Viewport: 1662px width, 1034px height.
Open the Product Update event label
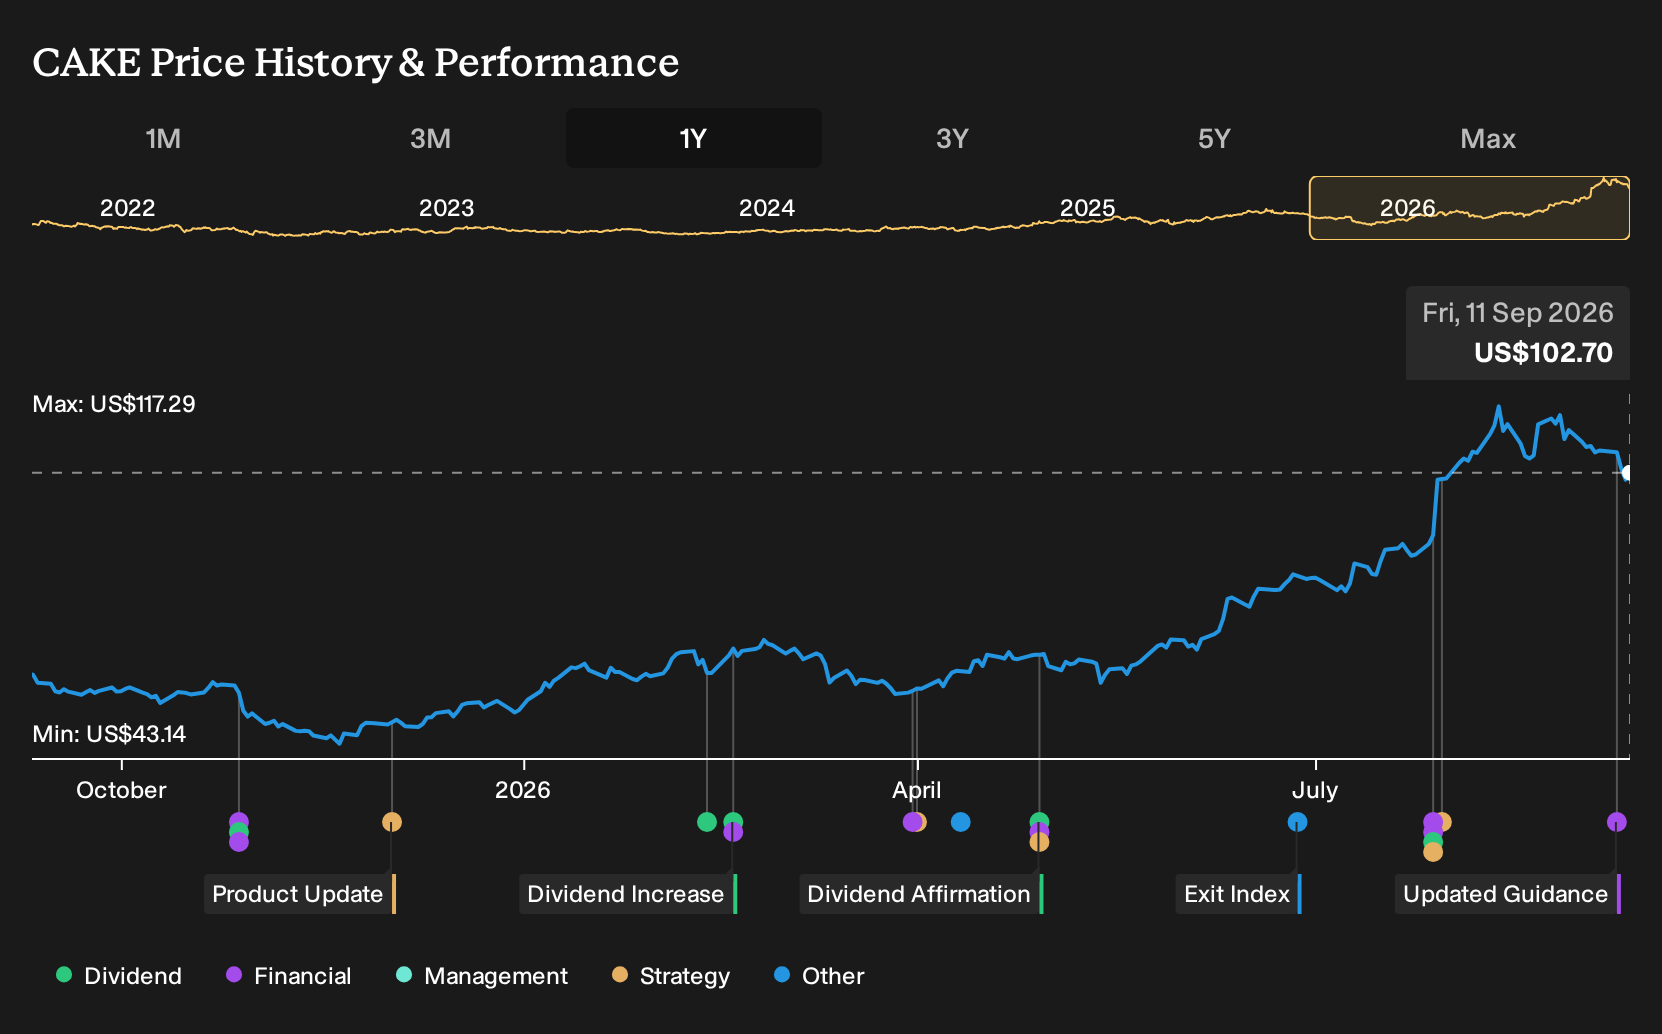click(x=300, y=894)
